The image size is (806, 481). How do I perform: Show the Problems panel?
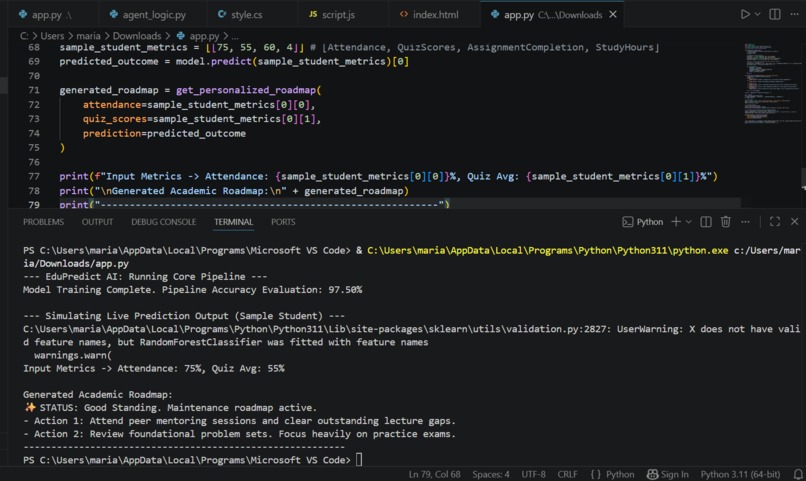tap(43, 222)
